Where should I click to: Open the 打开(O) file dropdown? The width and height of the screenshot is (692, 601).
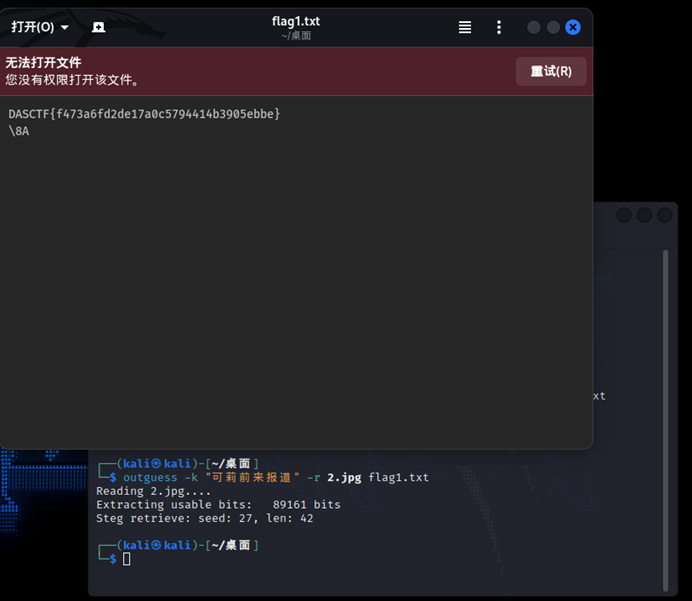[40, 27]
